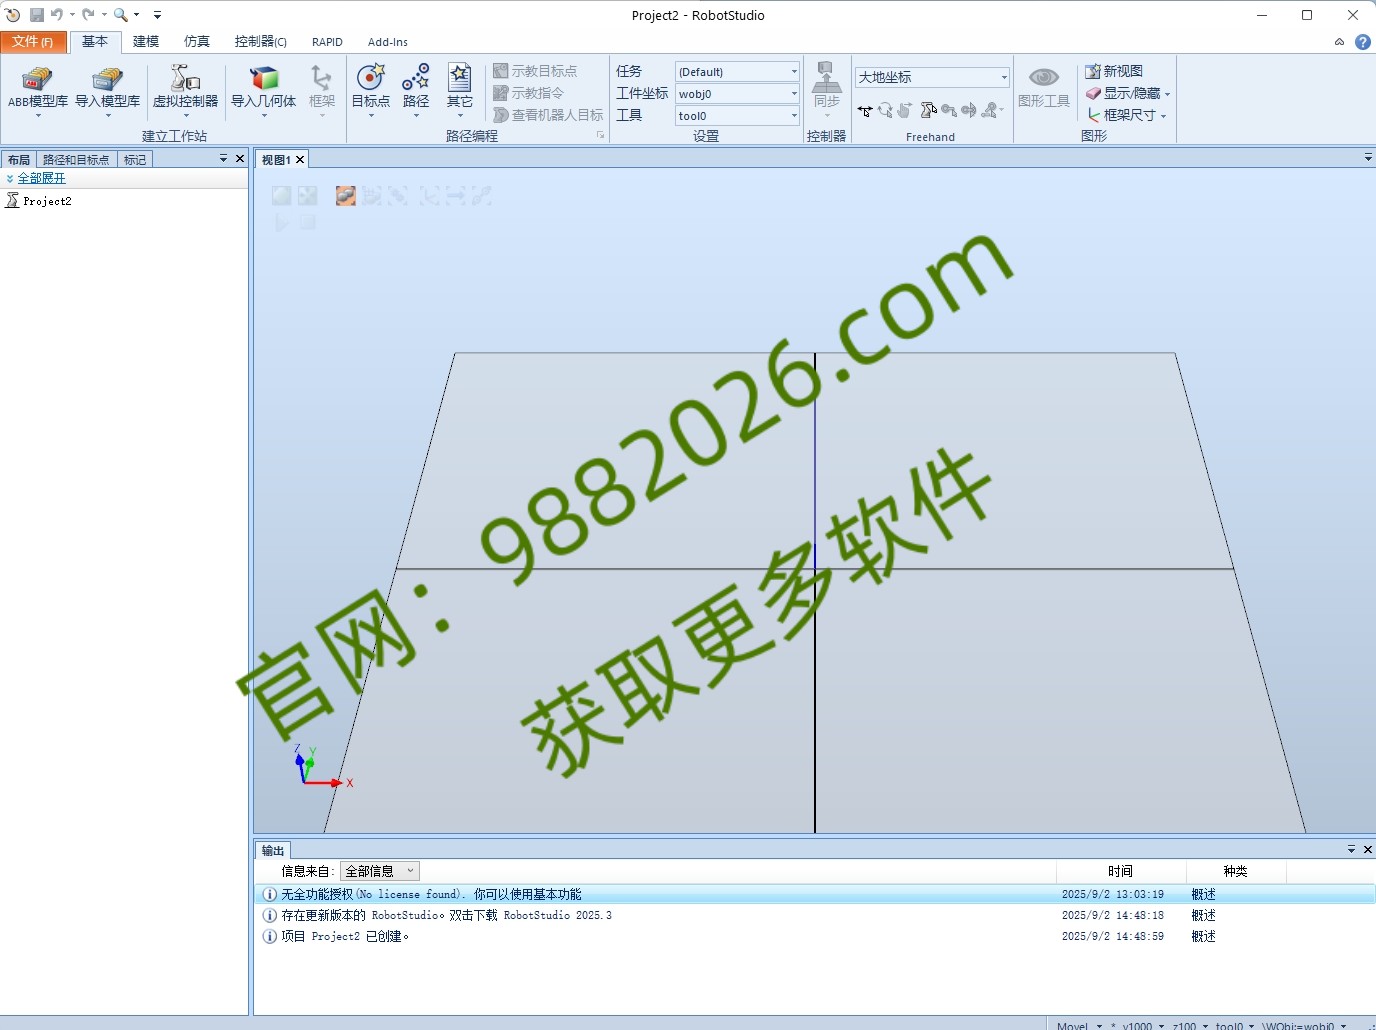Click the 时间 time column header

1120,871
